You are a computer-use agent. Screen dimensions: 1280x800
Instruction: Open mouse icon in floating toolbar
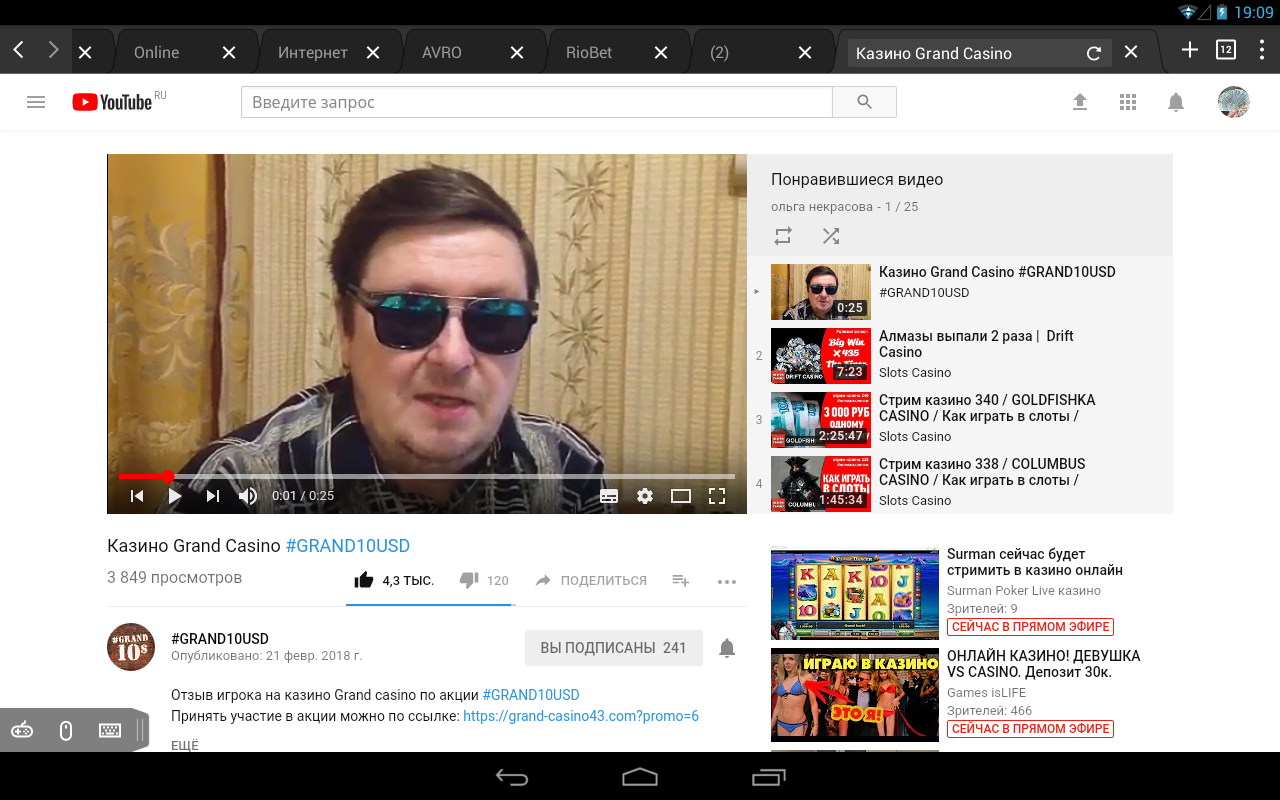point(66,731)
